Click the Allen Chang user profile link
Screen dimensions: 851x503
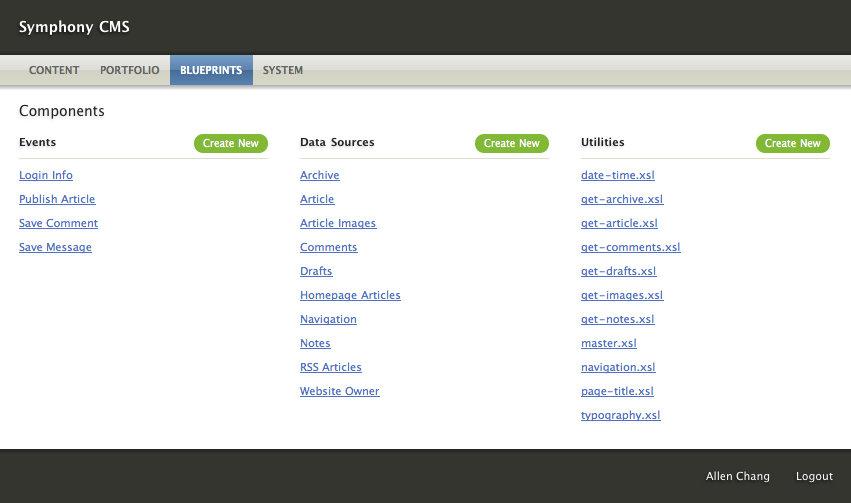tap(738, 477)
